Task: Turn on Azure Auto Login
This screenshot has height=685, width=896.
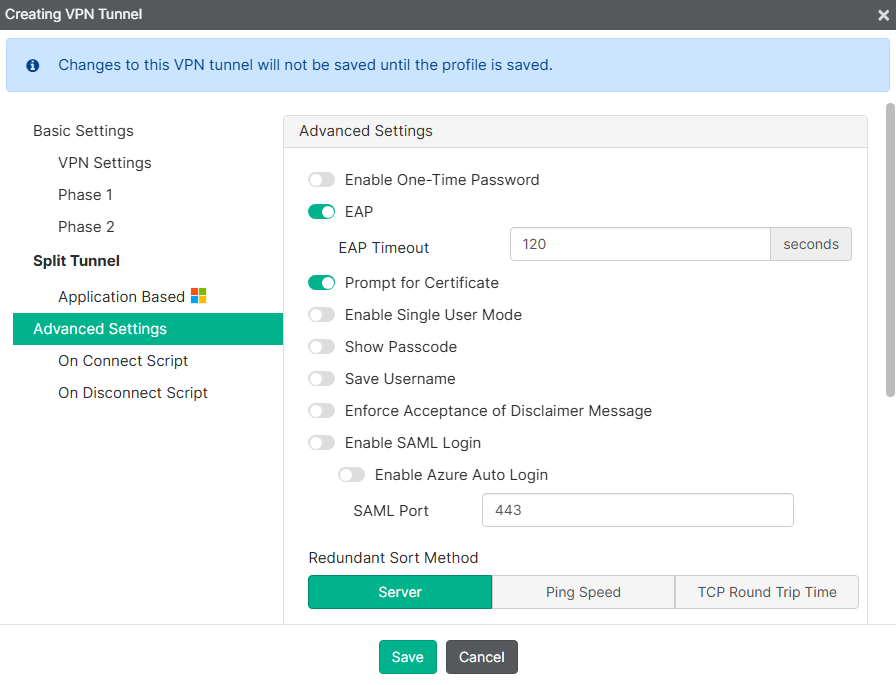Action: click(x=351, y=474)
